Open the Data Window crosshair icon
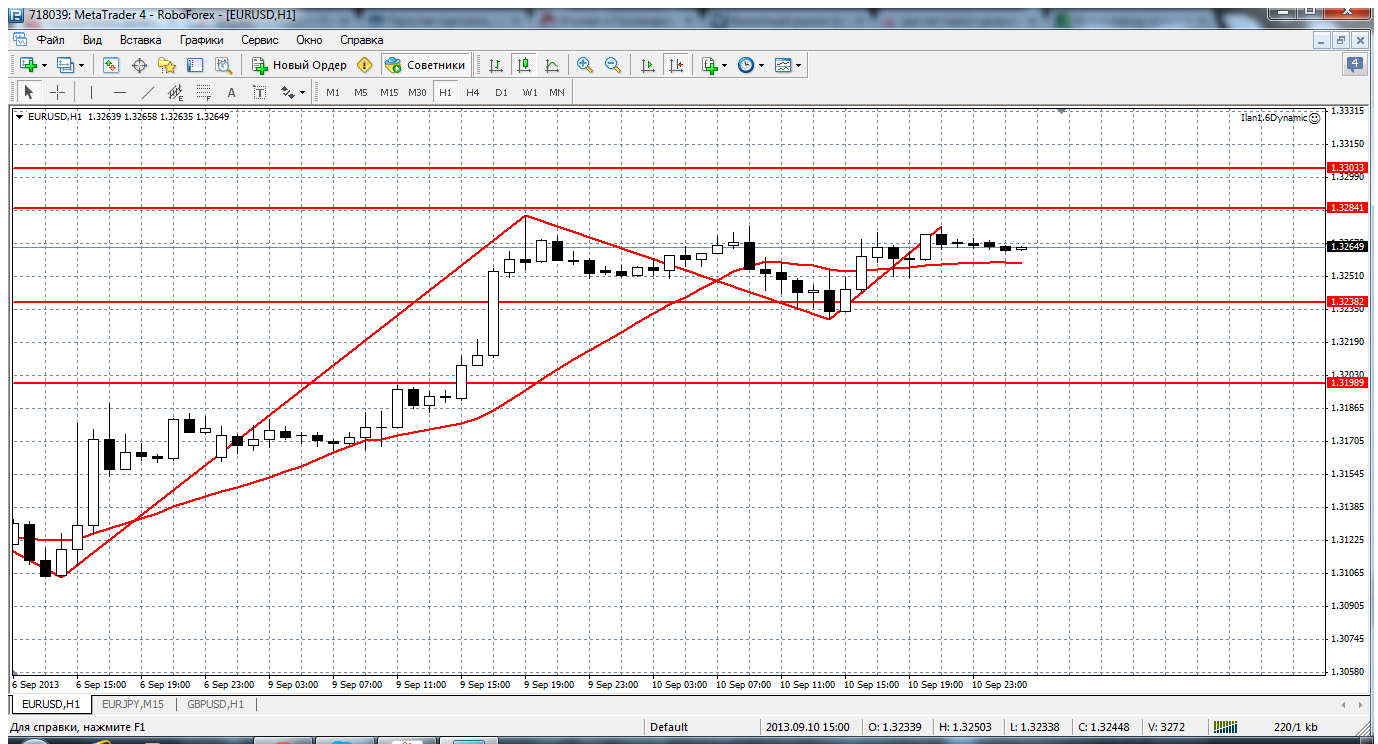Image resolution: width=1378 pixels, height=744 pixels. [x=139, y=65]
